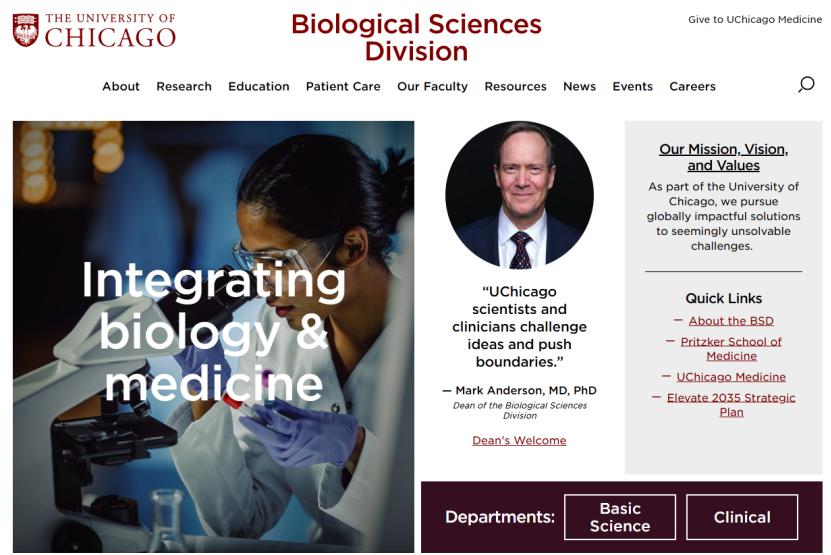The image size is (831, 555).
Task: Click the search magnifier icon
Action: pyautogui.click(x=805, y=85)
